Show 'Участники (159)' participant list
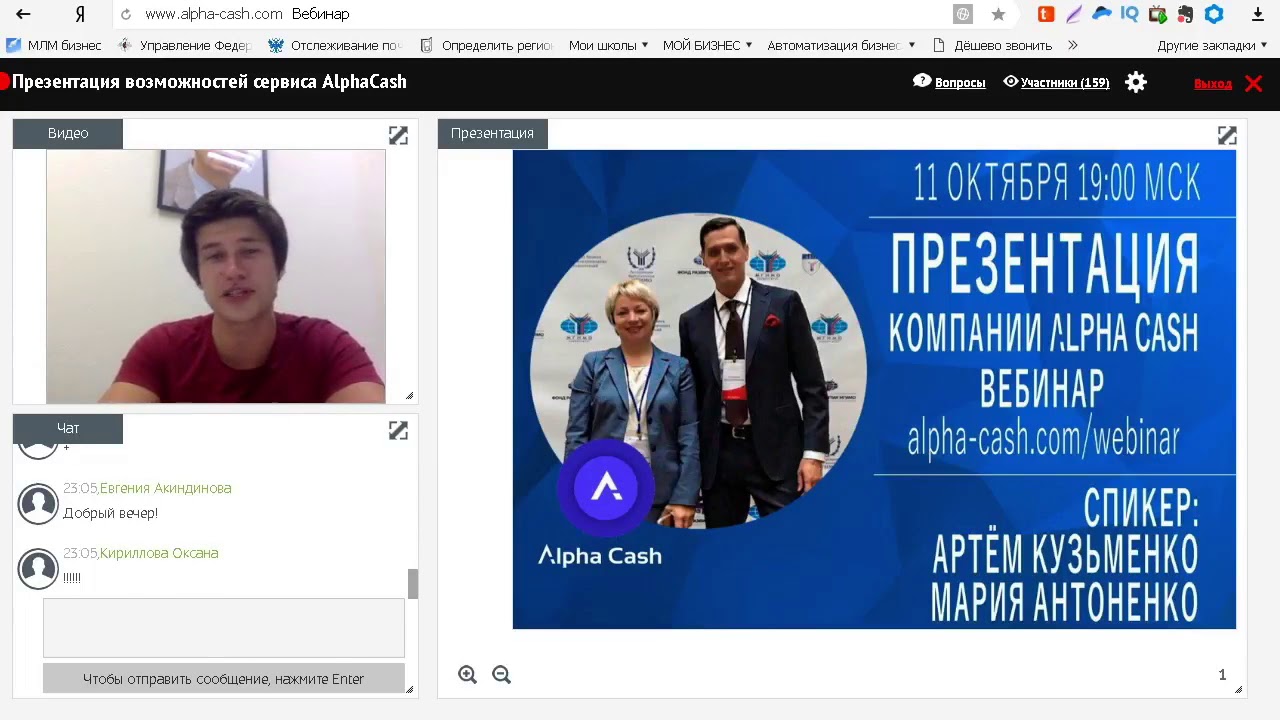Viewport: 1280px width, 720px height. pos(1065,83)
